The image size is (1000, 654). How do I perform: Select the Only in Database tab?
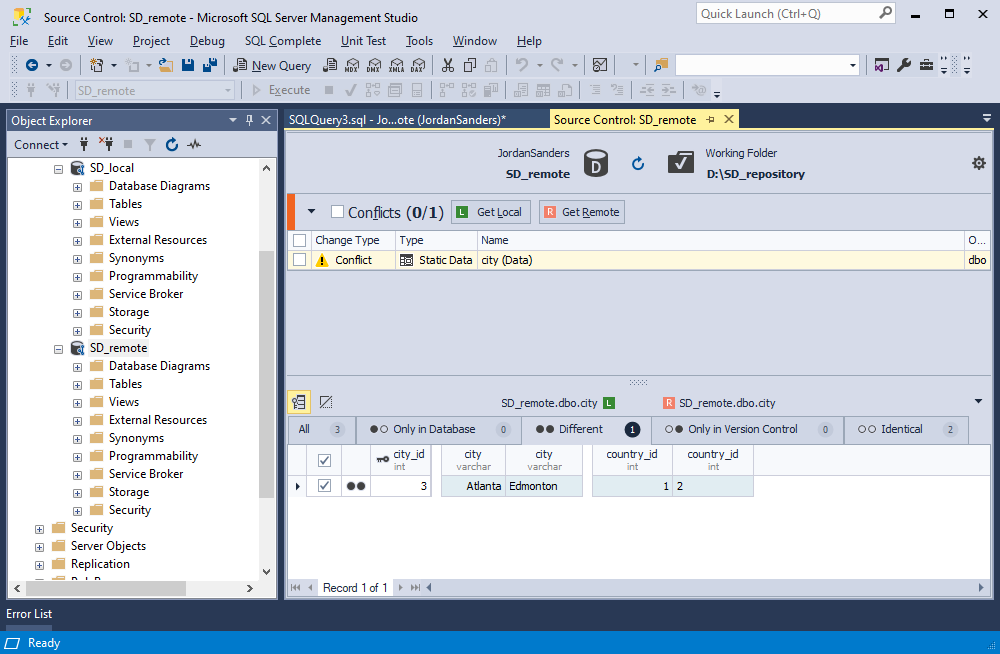point(439,429)
